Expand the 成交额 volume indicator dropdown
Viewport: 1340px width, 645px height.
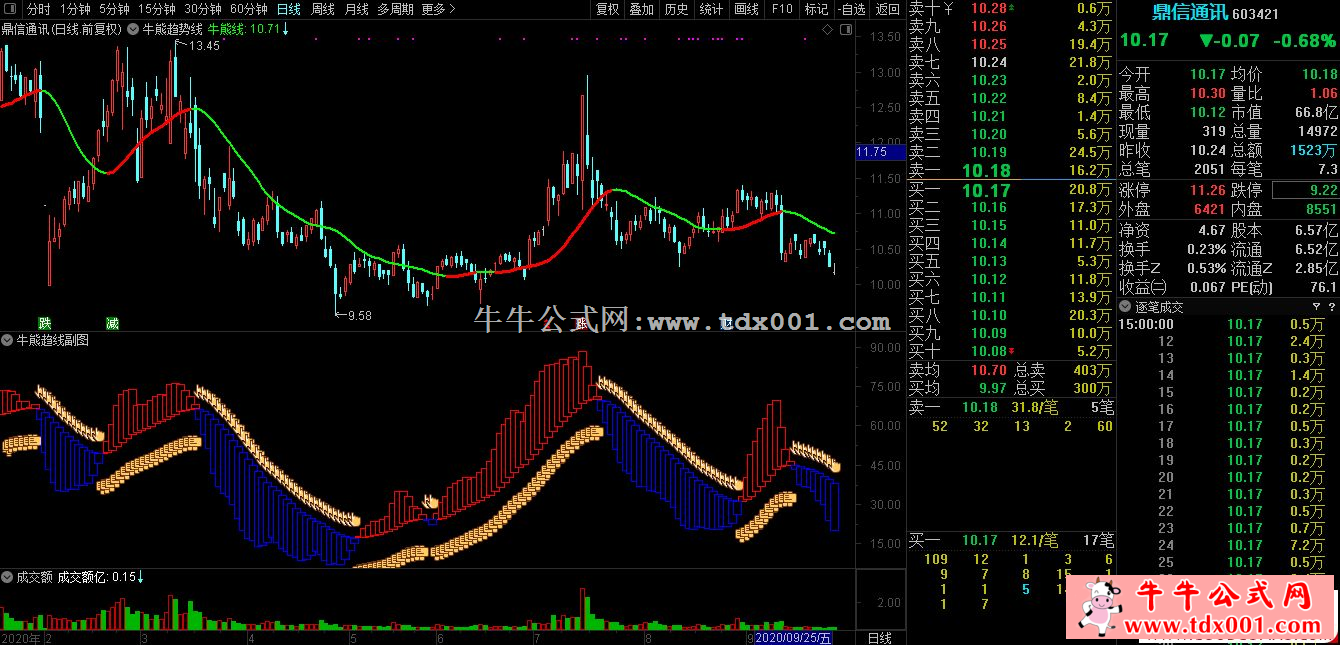[7, 576]
